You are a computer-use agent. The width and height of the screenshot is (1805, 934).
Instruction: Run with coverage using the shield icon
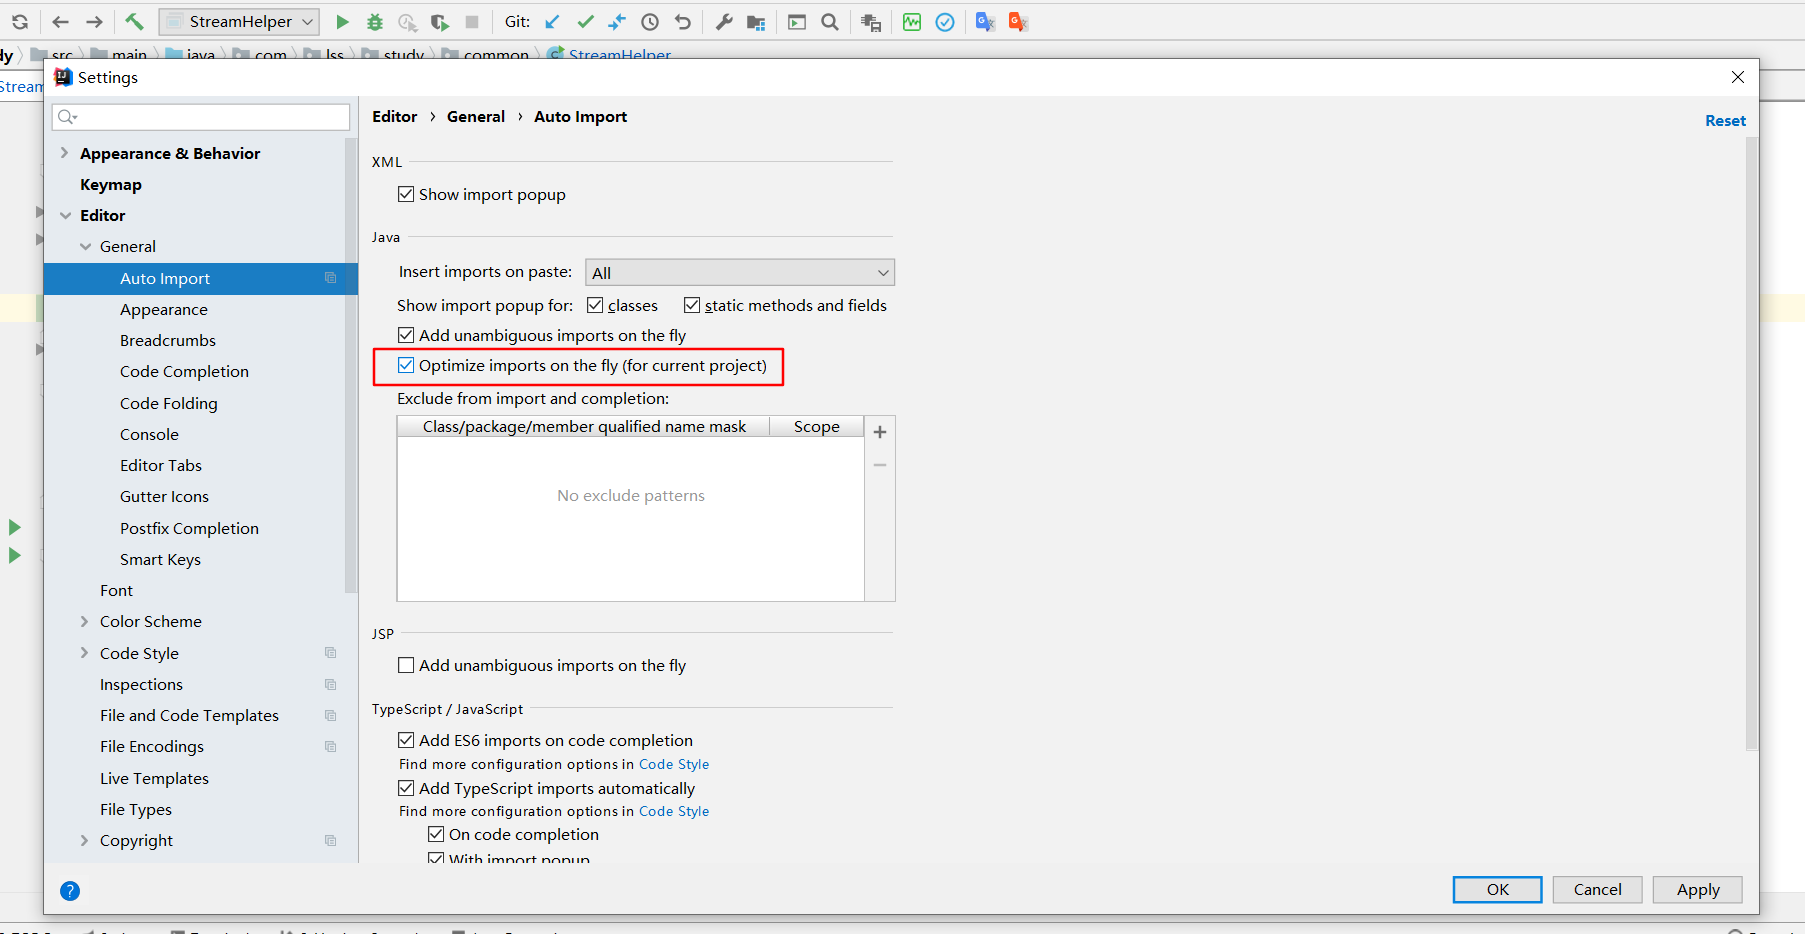(x=440, y=22)
